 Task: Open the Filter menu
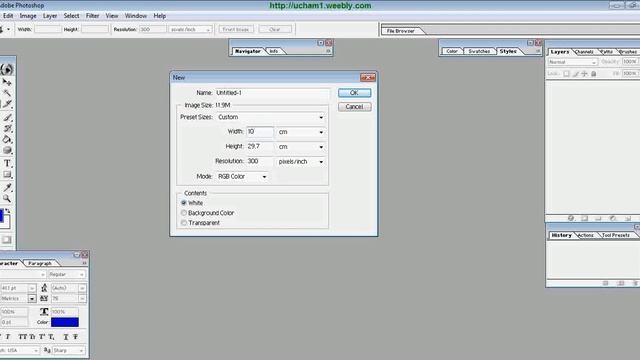92,16
